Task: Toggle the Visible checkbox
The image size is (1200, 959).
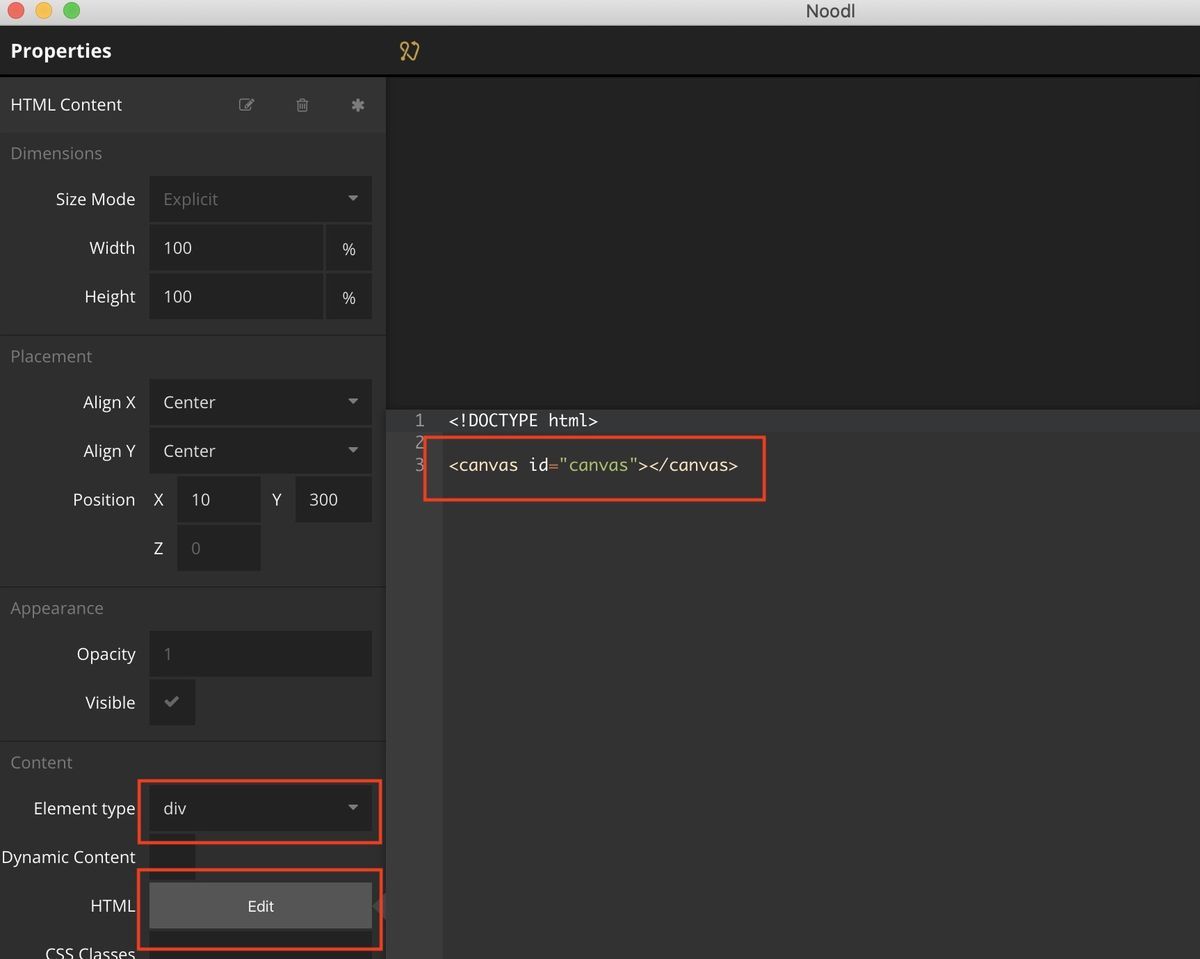Action: click(172, 702)
